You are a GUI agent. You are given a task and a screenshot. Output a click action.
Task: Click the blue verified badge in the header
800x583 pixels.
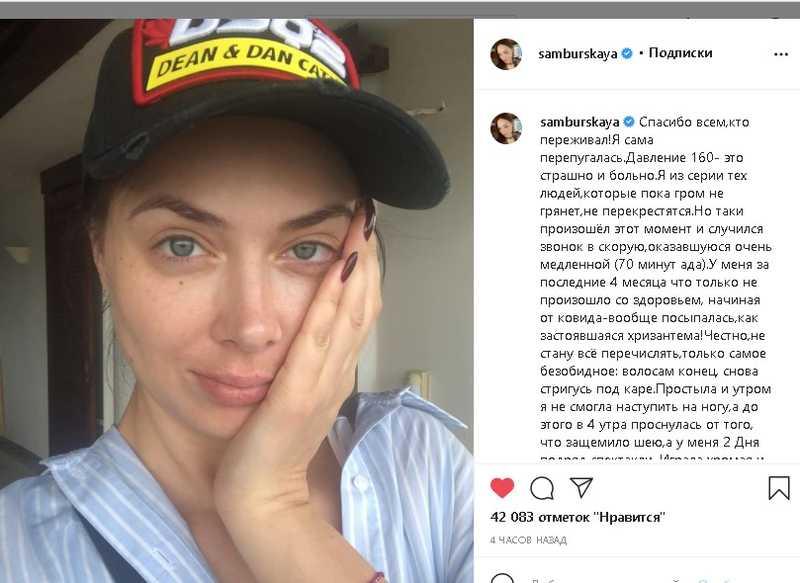click(x=627, y=54)
